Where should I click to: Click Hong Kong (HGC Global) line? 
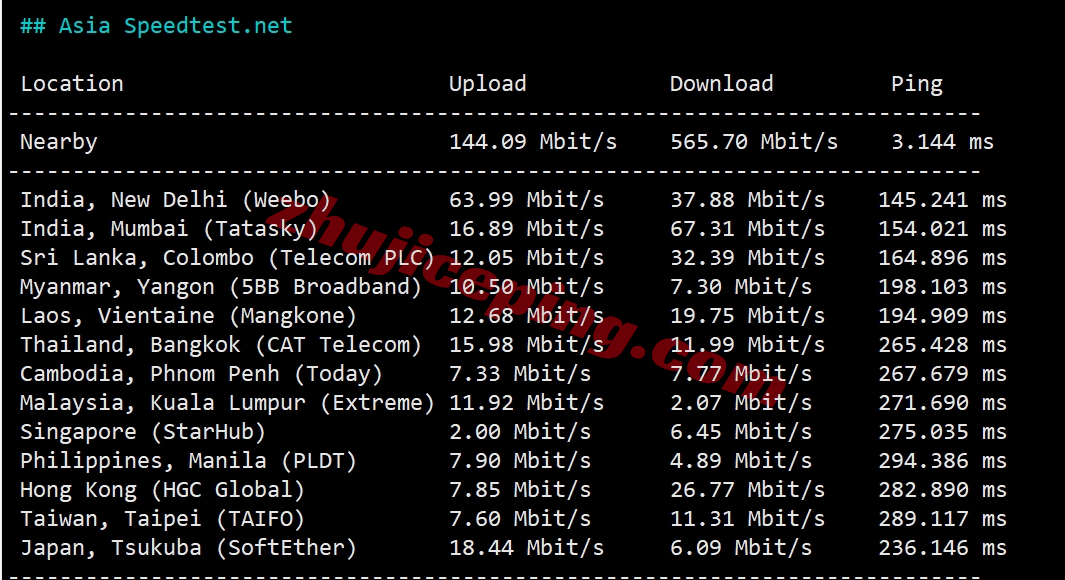pos(513,490)
